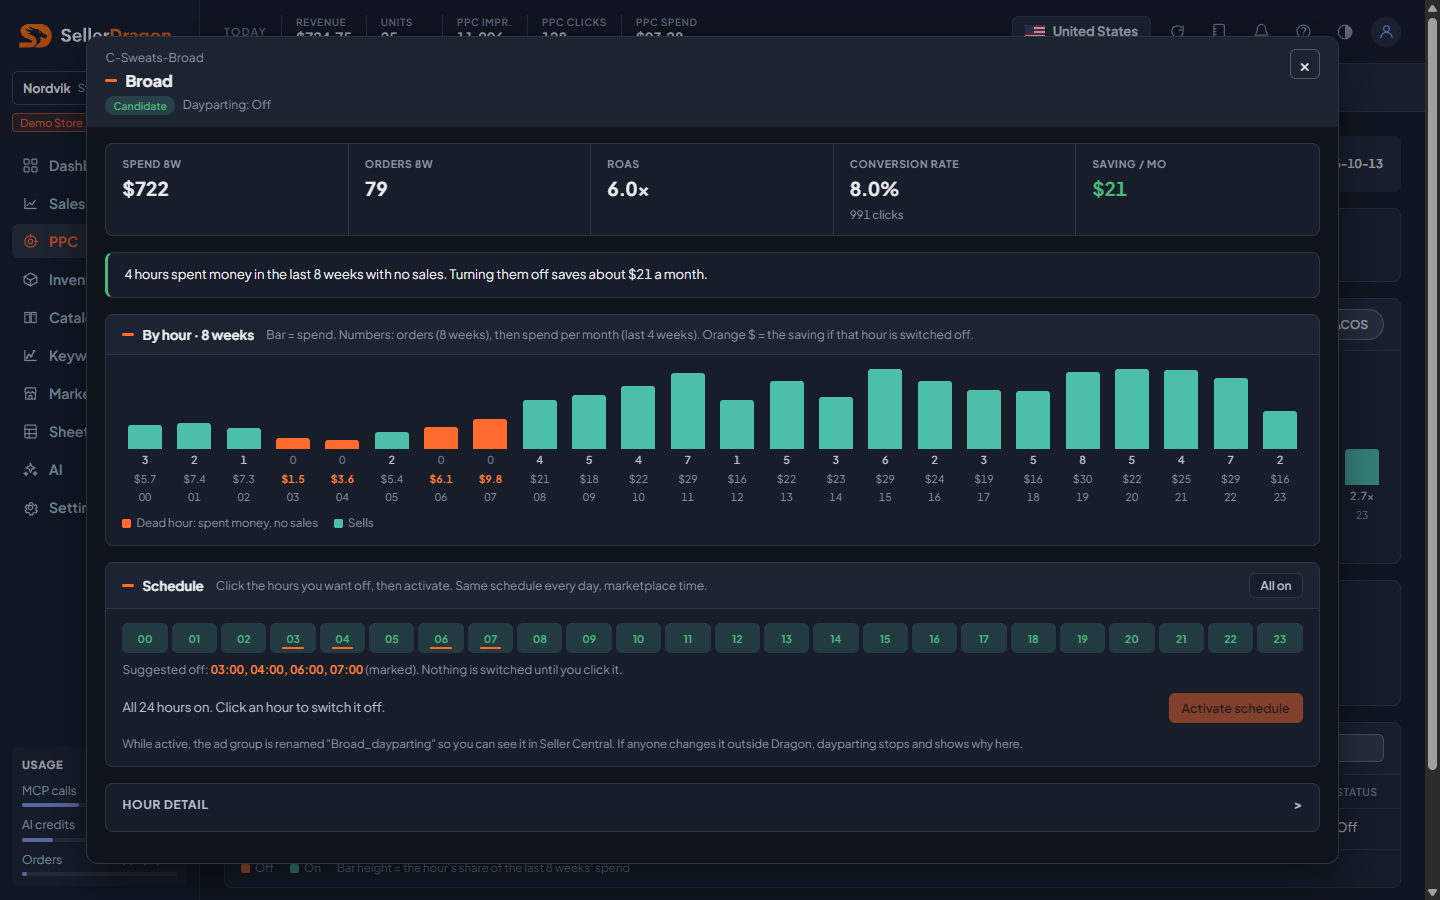Click the $21 Saving per month value
1440x900 pixels.
coord(1109,189)
